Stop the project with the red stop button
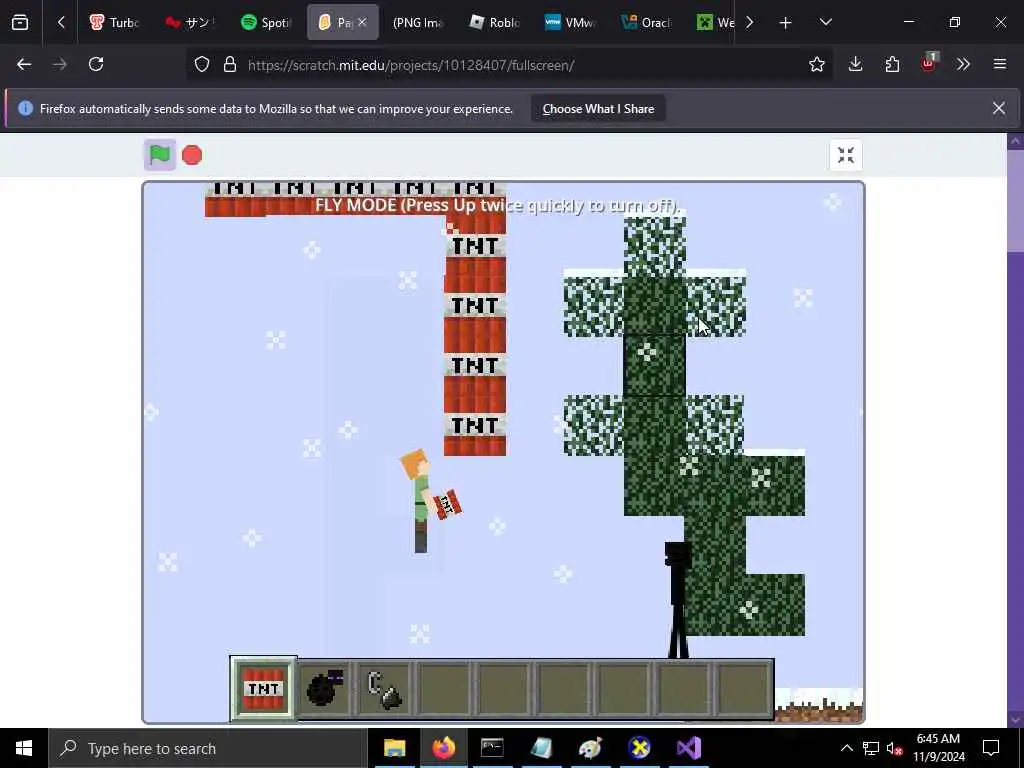The height and width of the screenshot is (768, 1024). tap(192, 155)
